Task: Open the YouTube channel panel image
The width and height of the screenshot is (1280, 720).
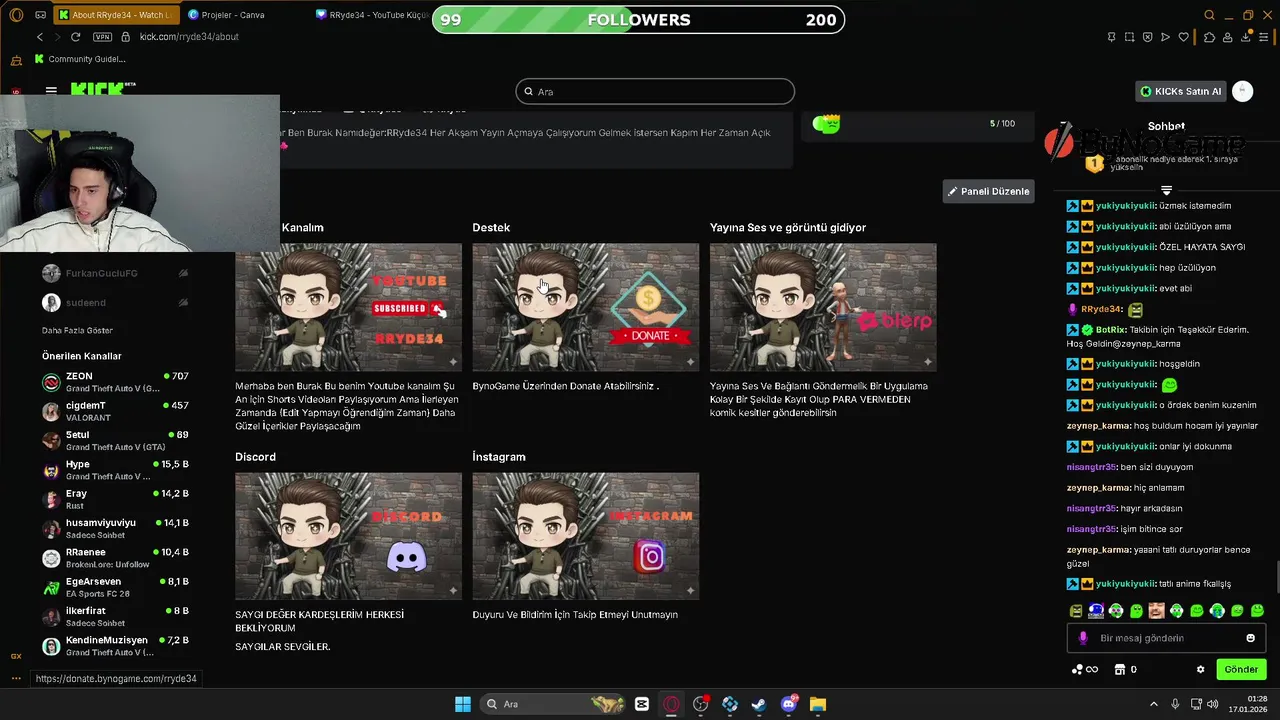Action: tap(348, 307)
